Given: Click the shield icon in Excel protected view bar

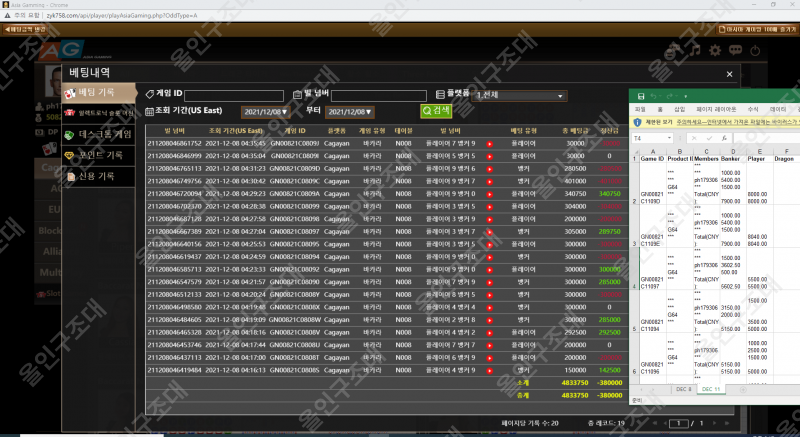Looking at the screenshot, I should click(637, 122).
